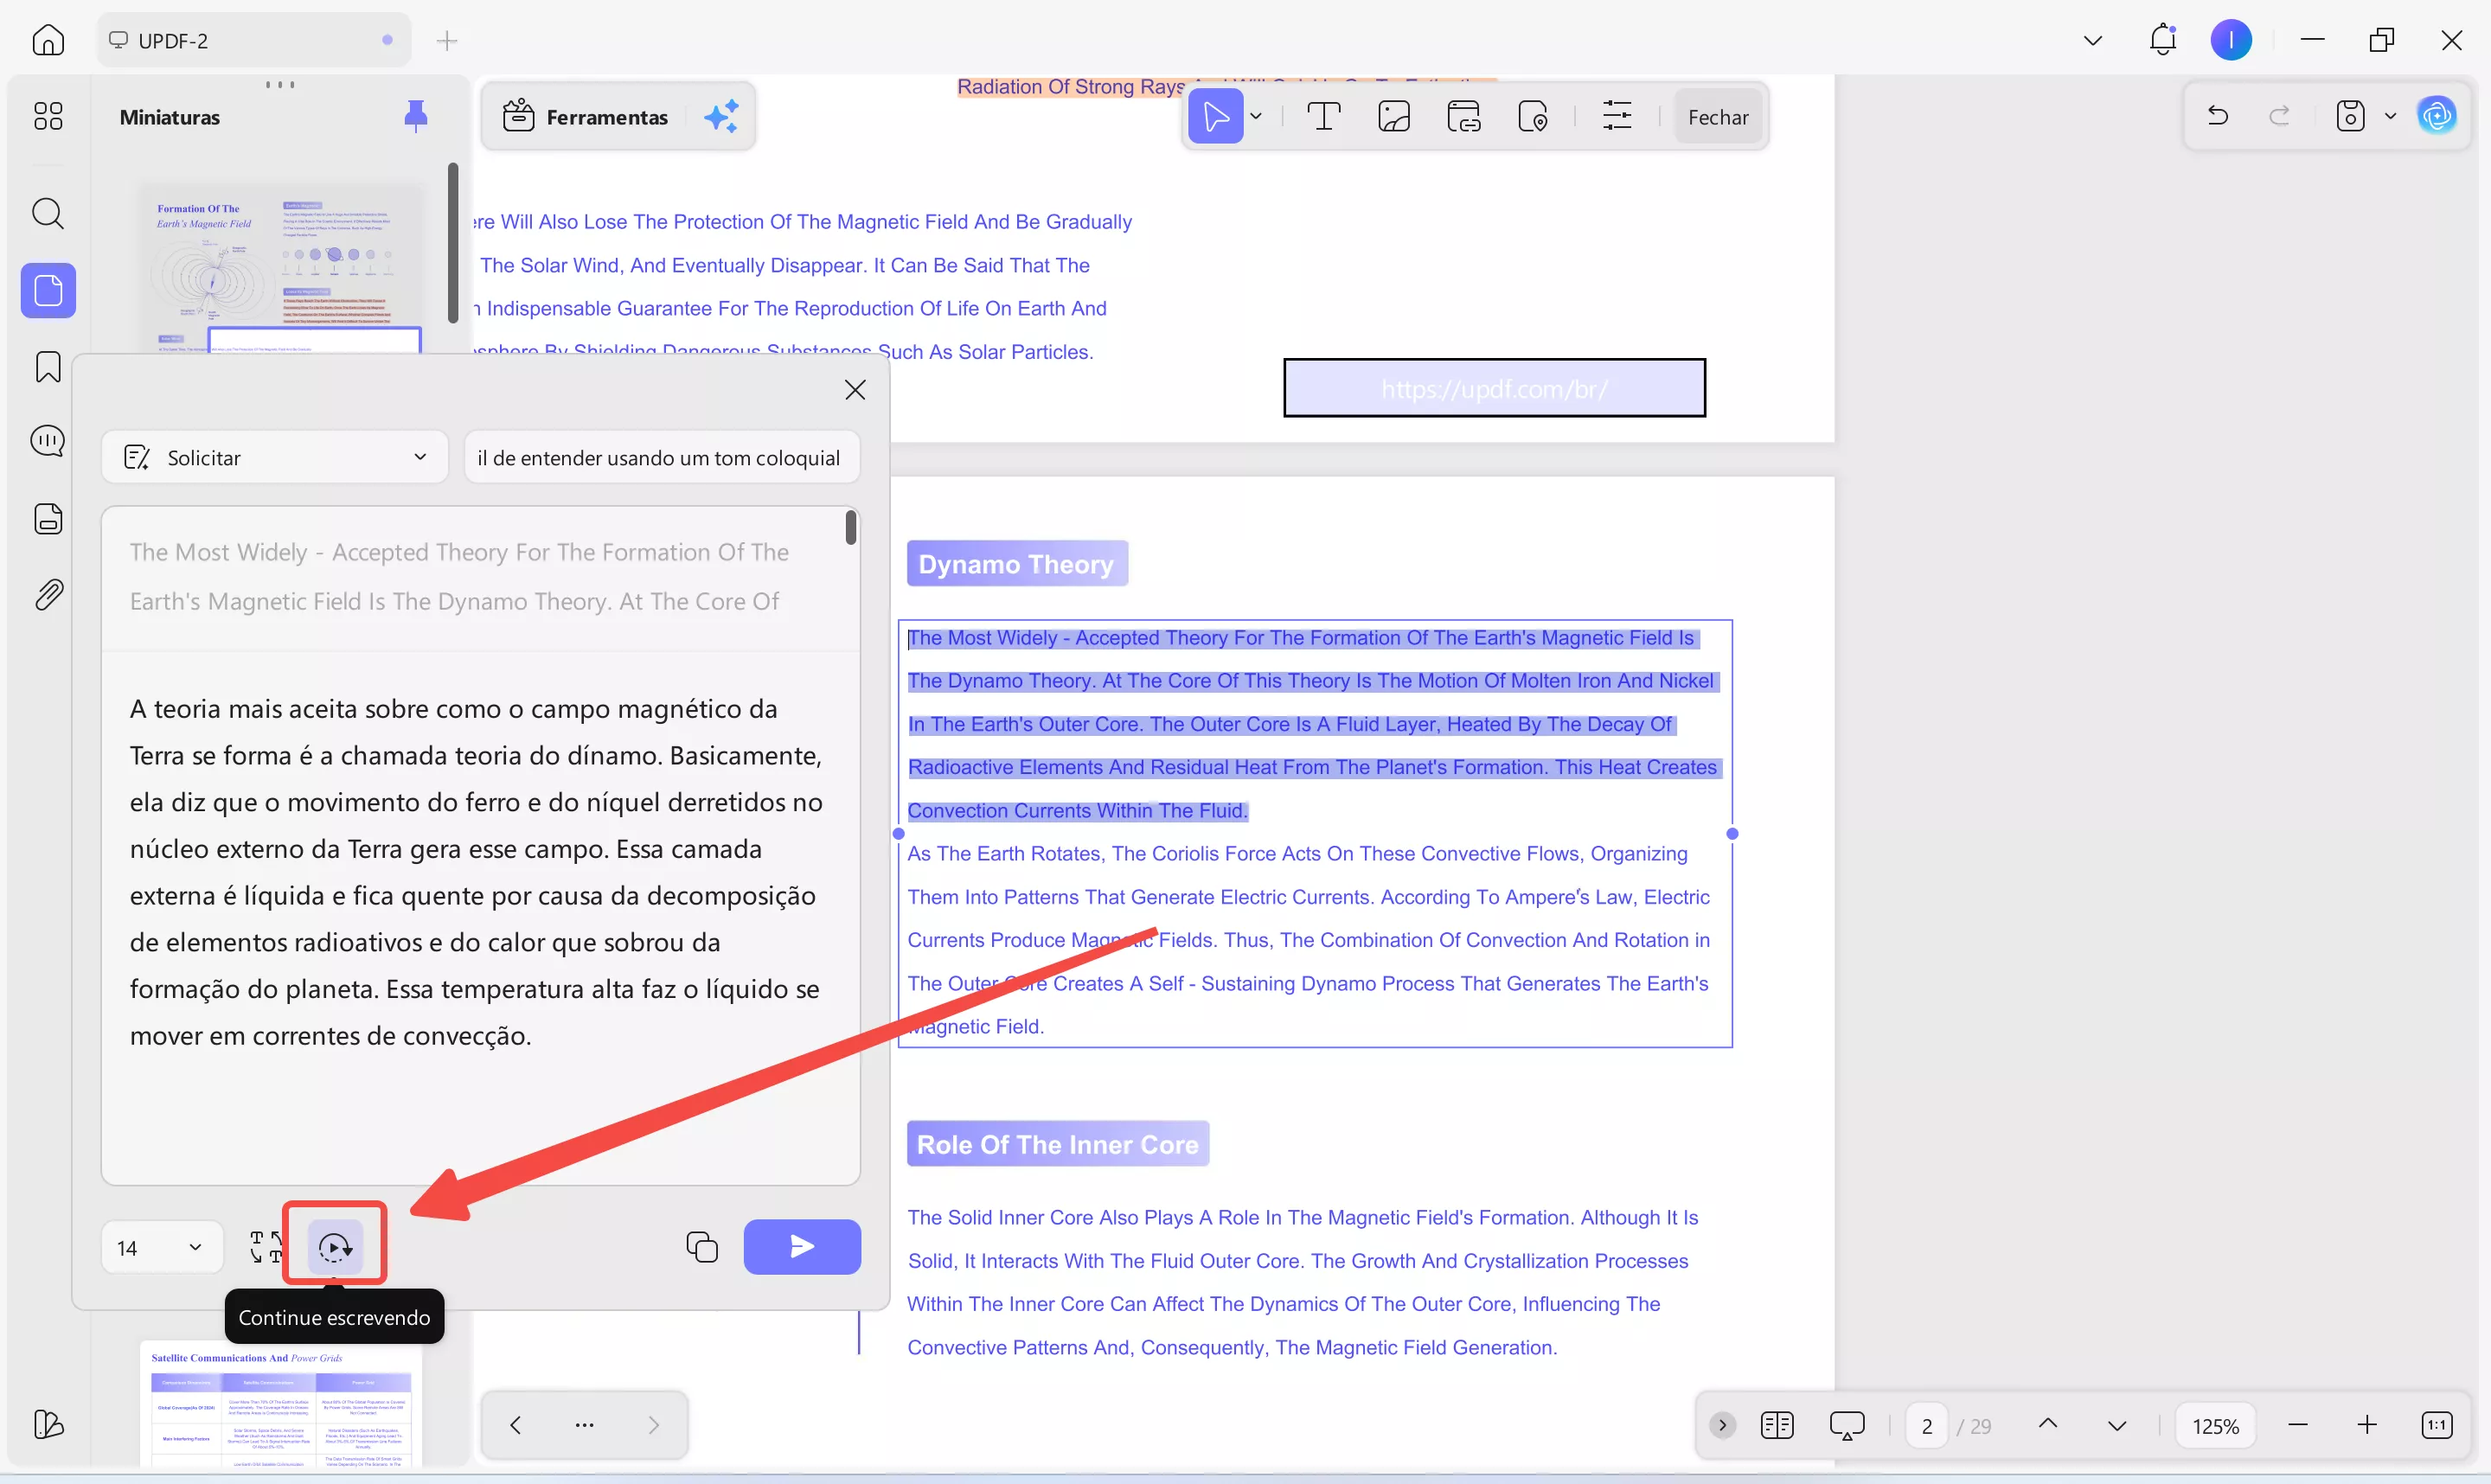Open the attachments paperclip panel

(48, 595)
